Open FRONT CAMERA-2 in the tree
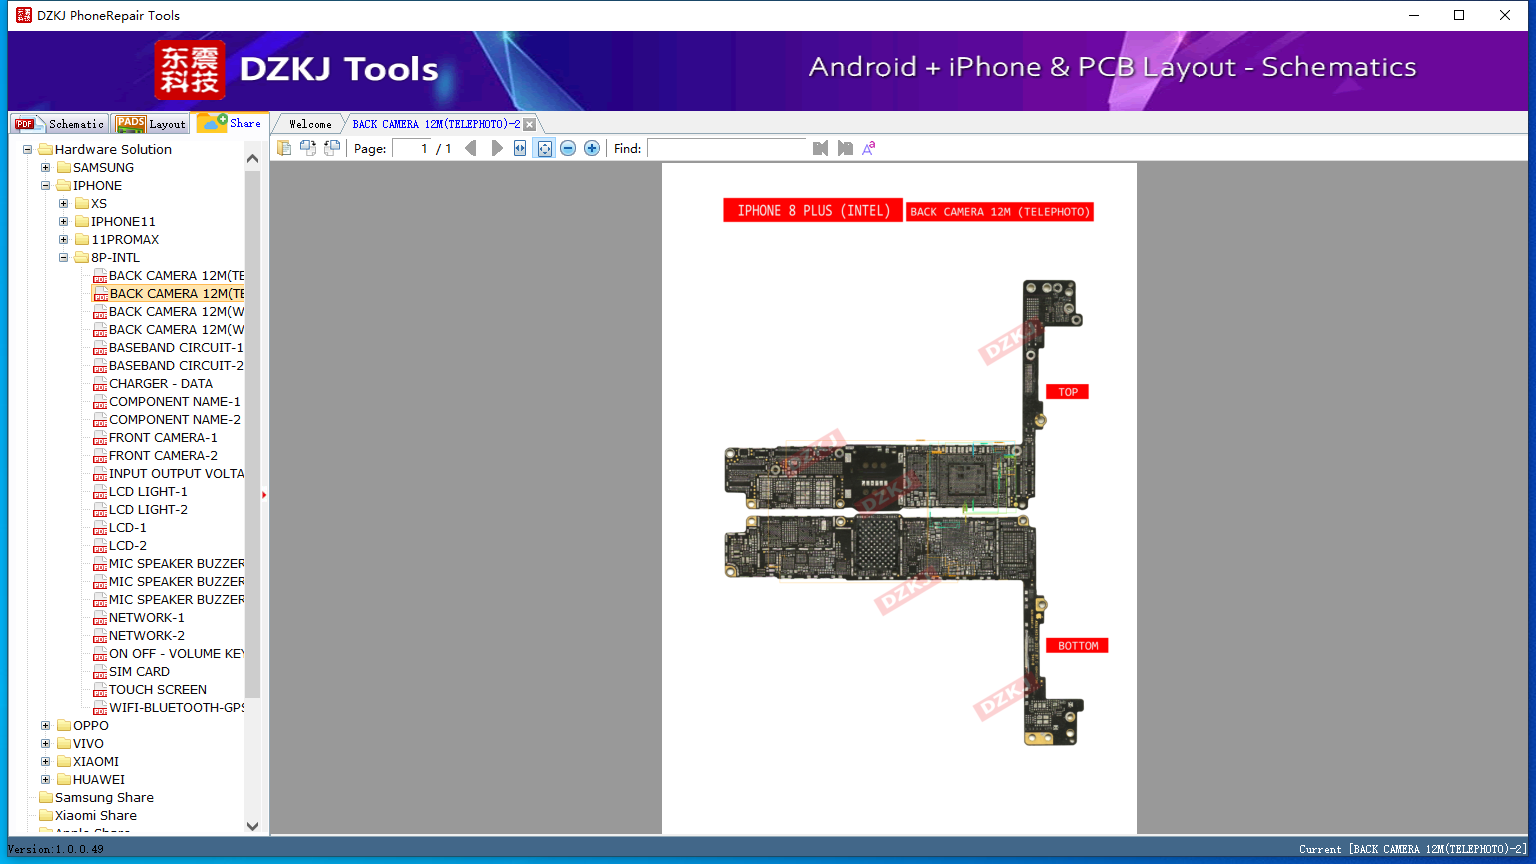1536x864 pixels. point(163,456)
